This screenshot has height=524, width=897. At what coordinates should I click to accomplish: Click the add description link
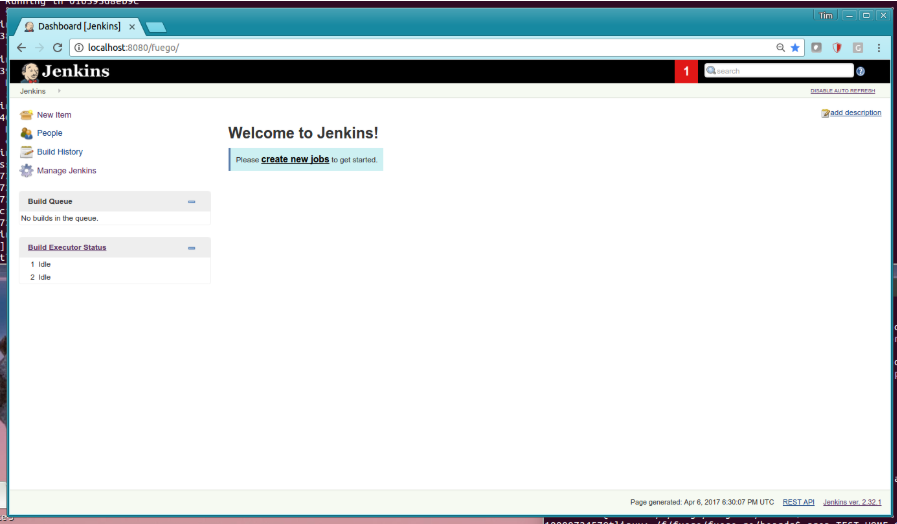[856, 113]
